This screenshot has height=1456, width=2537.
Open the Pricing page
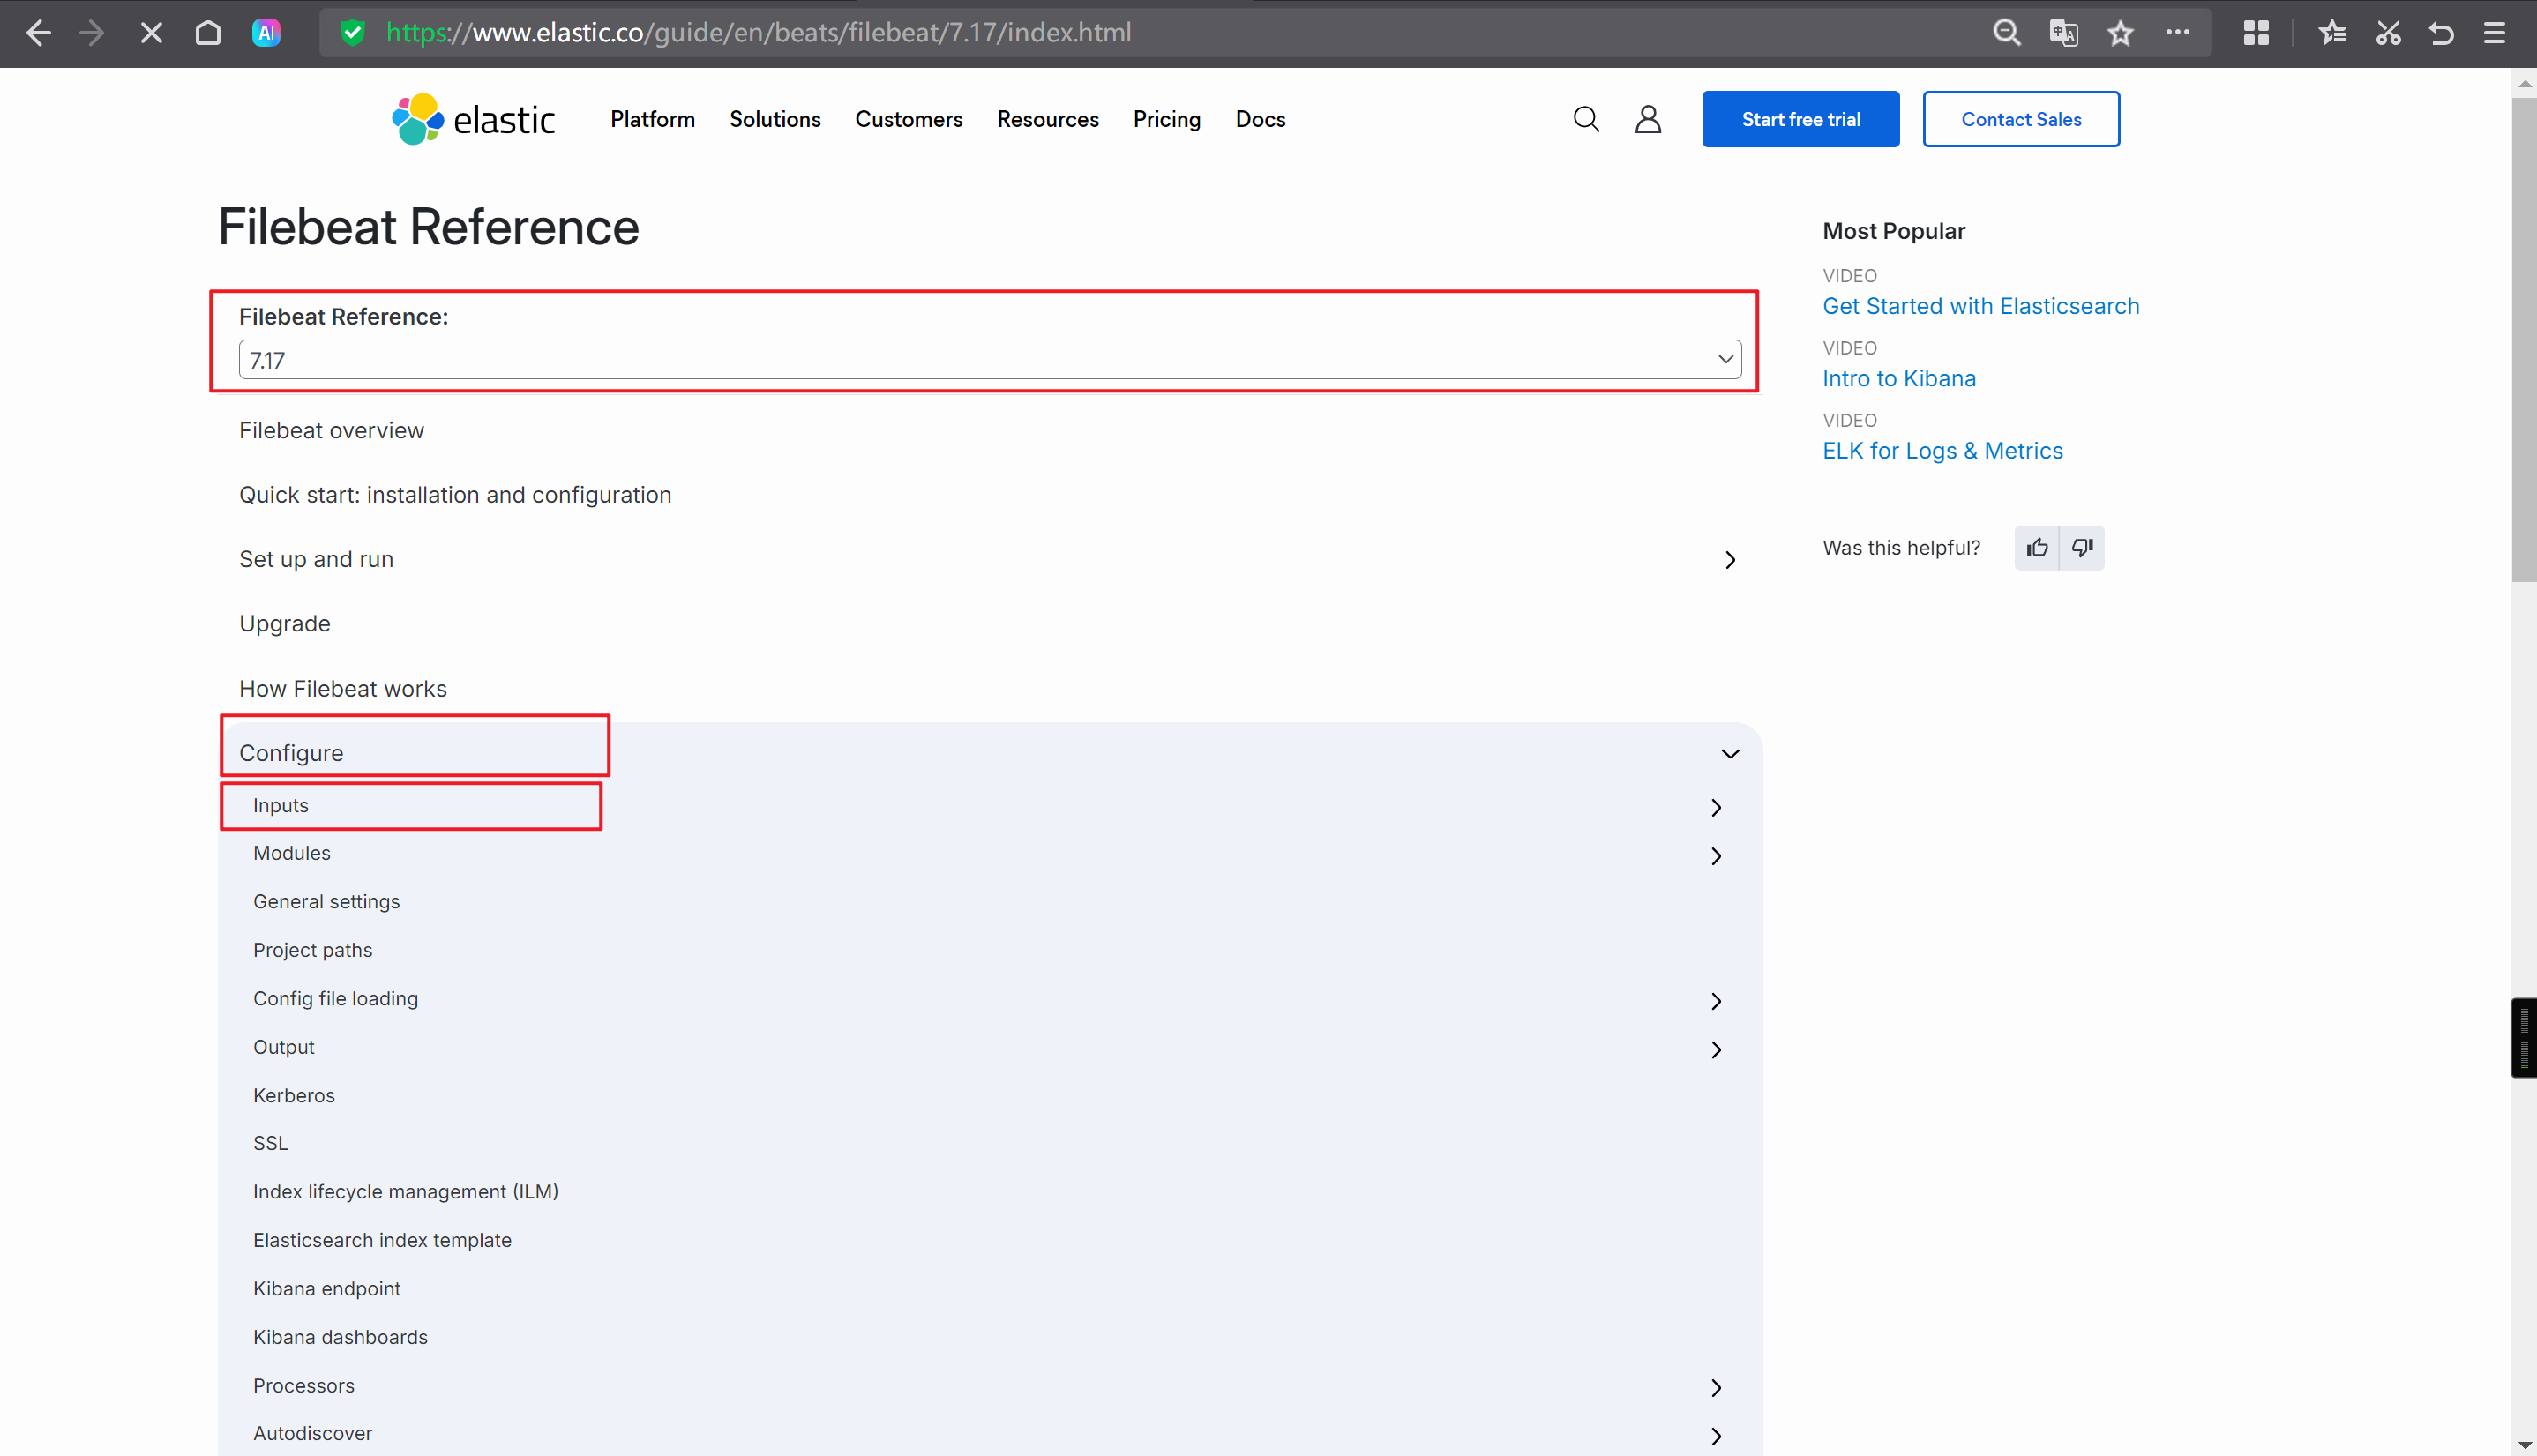click(1167, 119)
